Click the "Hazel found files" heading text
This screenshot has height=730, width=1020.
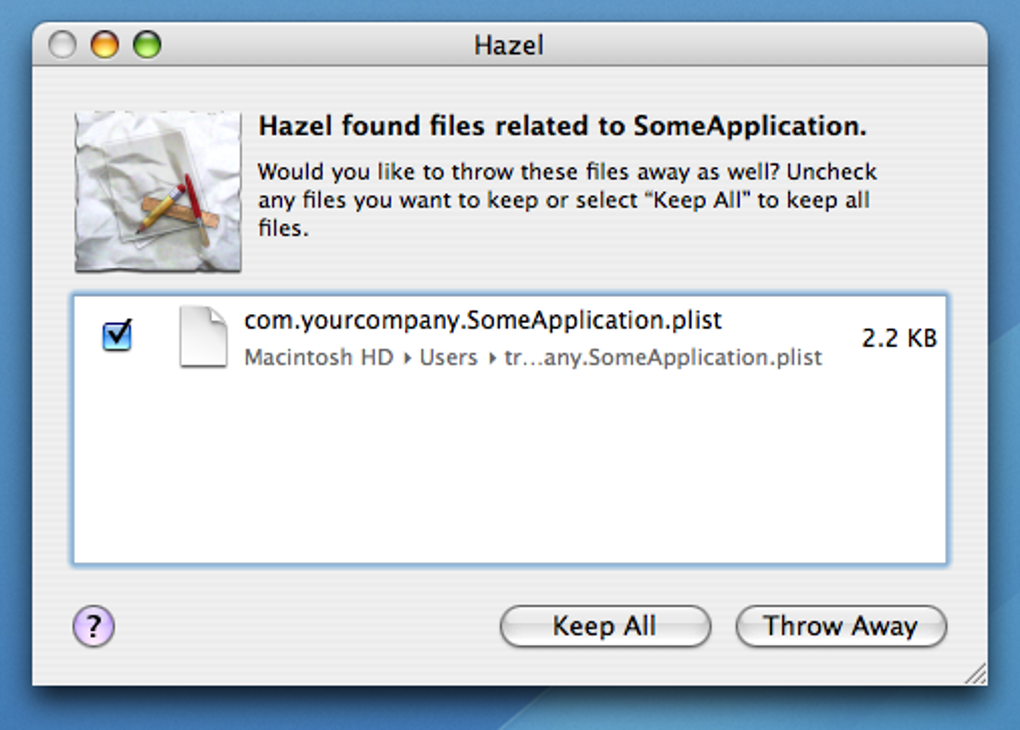pos(562,127)
